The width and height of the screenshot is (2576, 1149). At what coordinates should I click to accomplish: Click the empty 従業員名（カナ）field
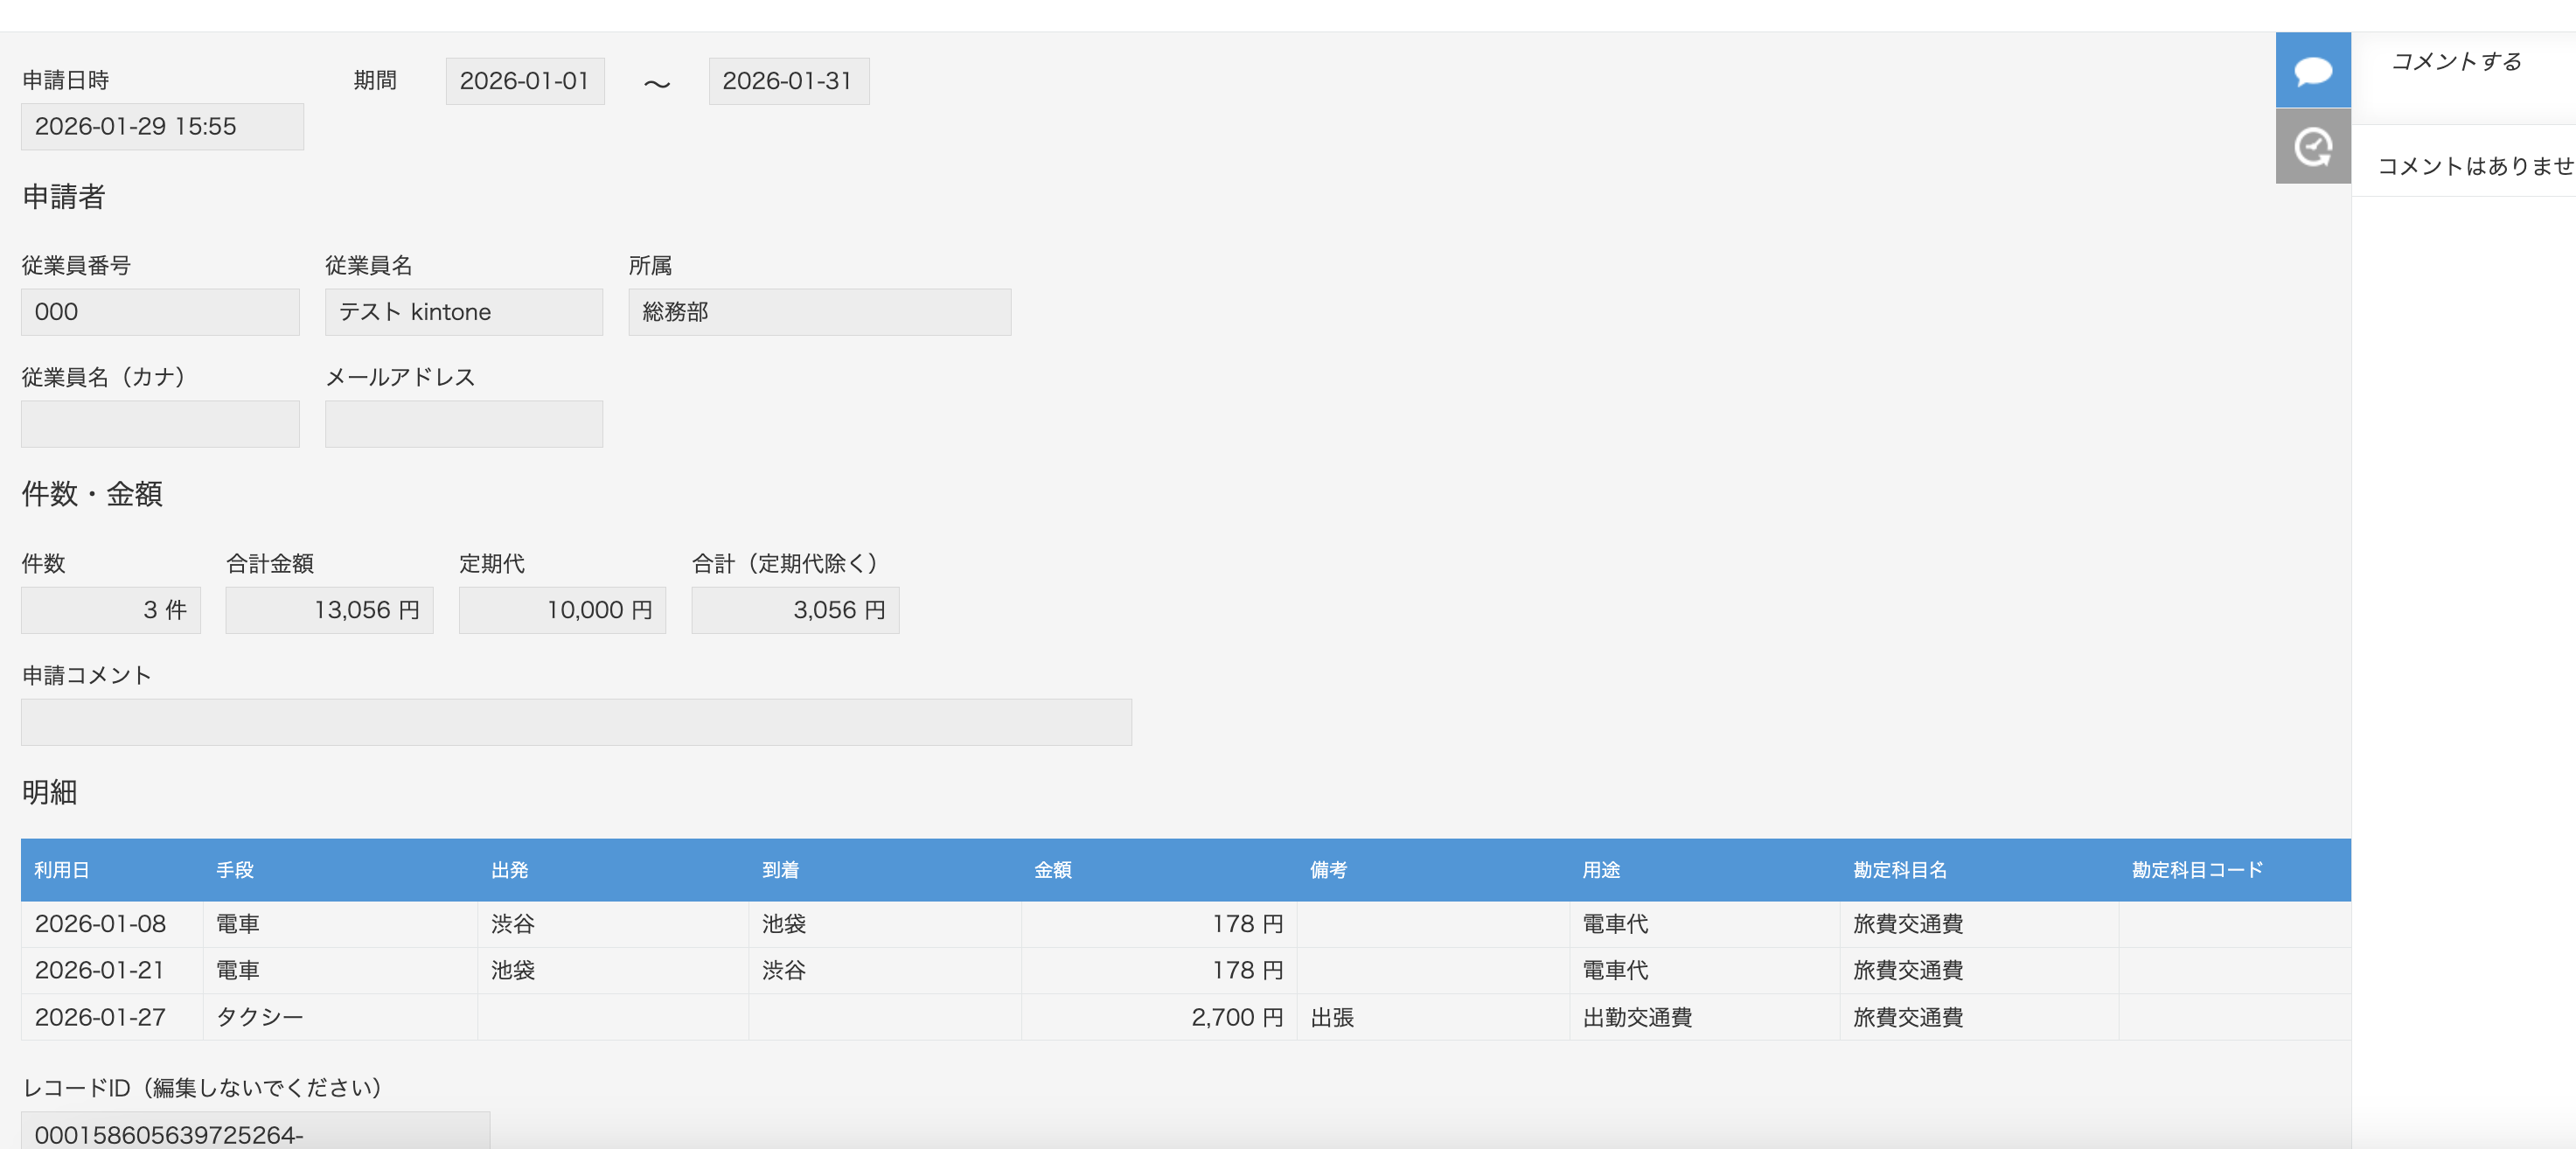click(160, 424)
